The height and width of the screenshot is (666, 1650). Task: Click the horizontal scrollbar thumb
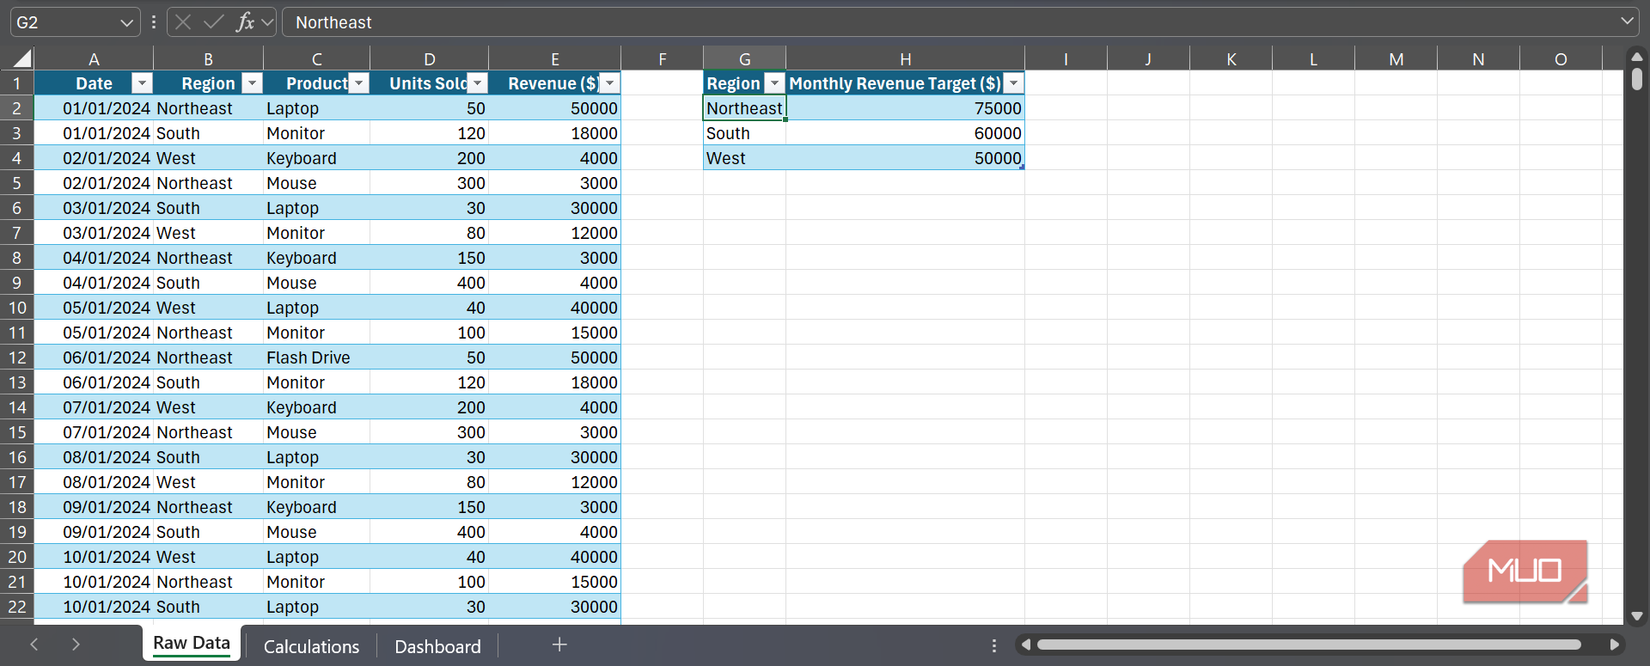click(x=1308, y=645)
